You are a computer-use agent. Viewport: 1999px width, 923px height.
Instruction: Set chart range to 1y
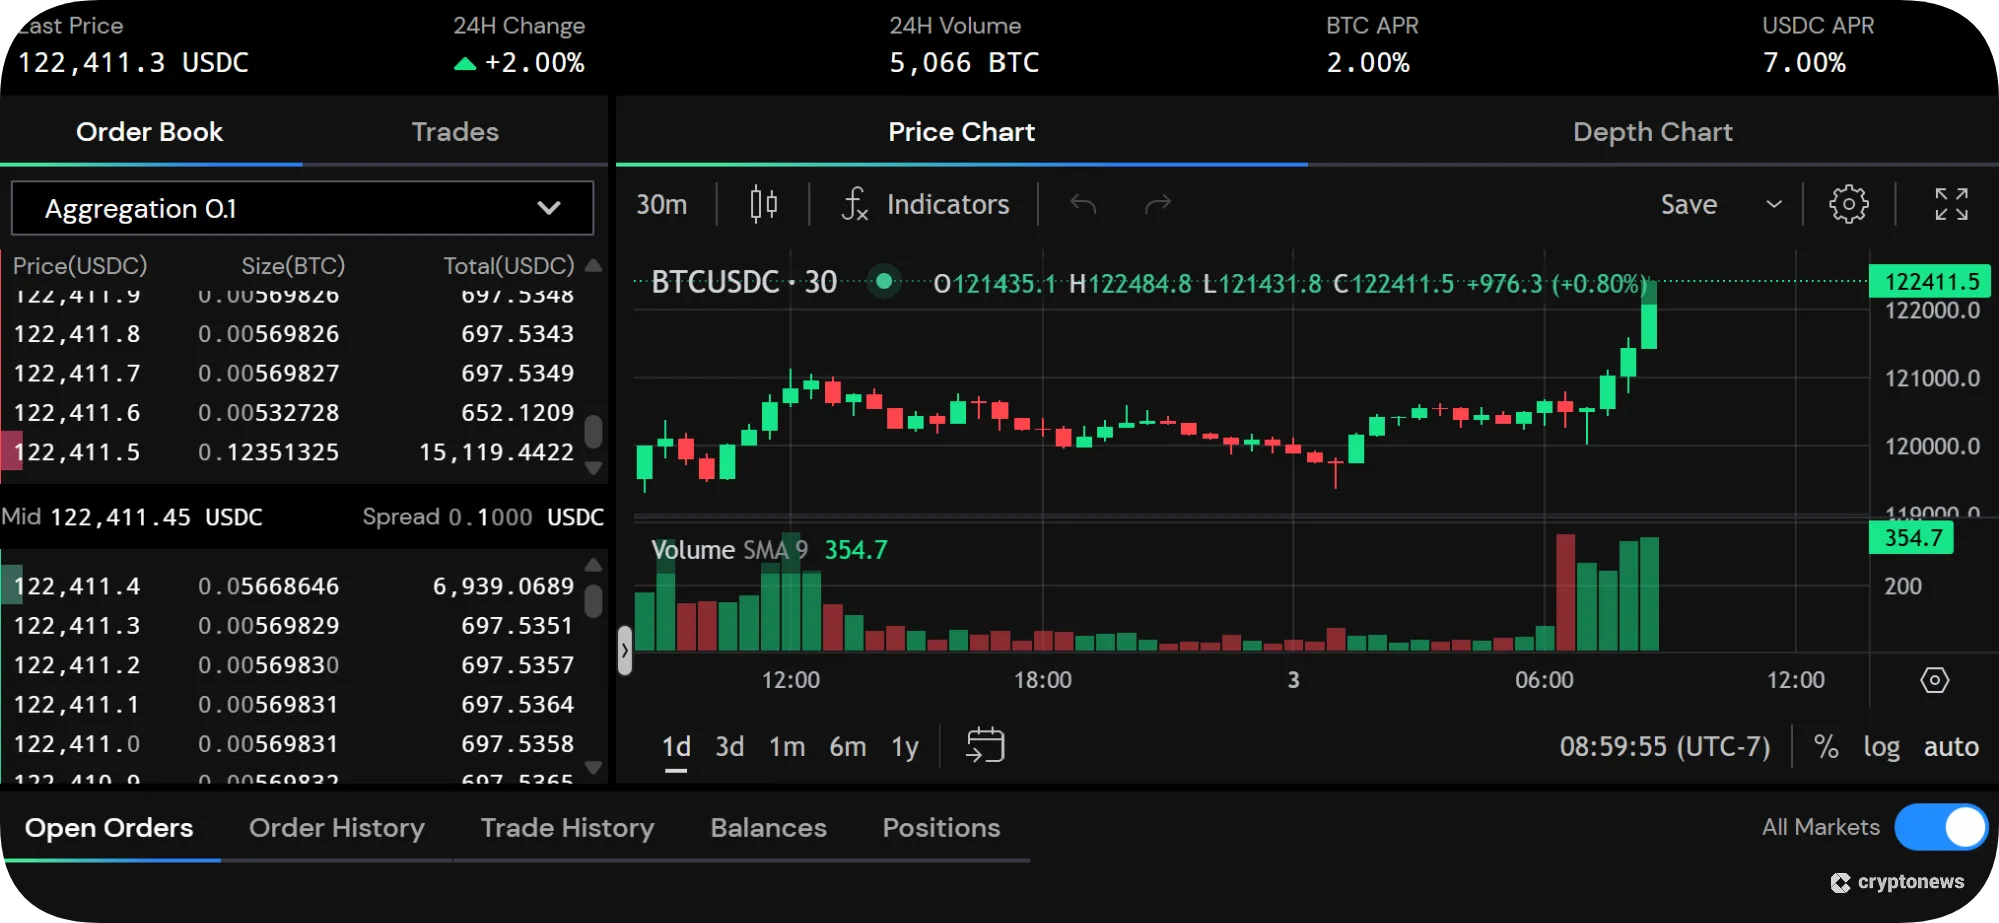(x=905, y=746)
